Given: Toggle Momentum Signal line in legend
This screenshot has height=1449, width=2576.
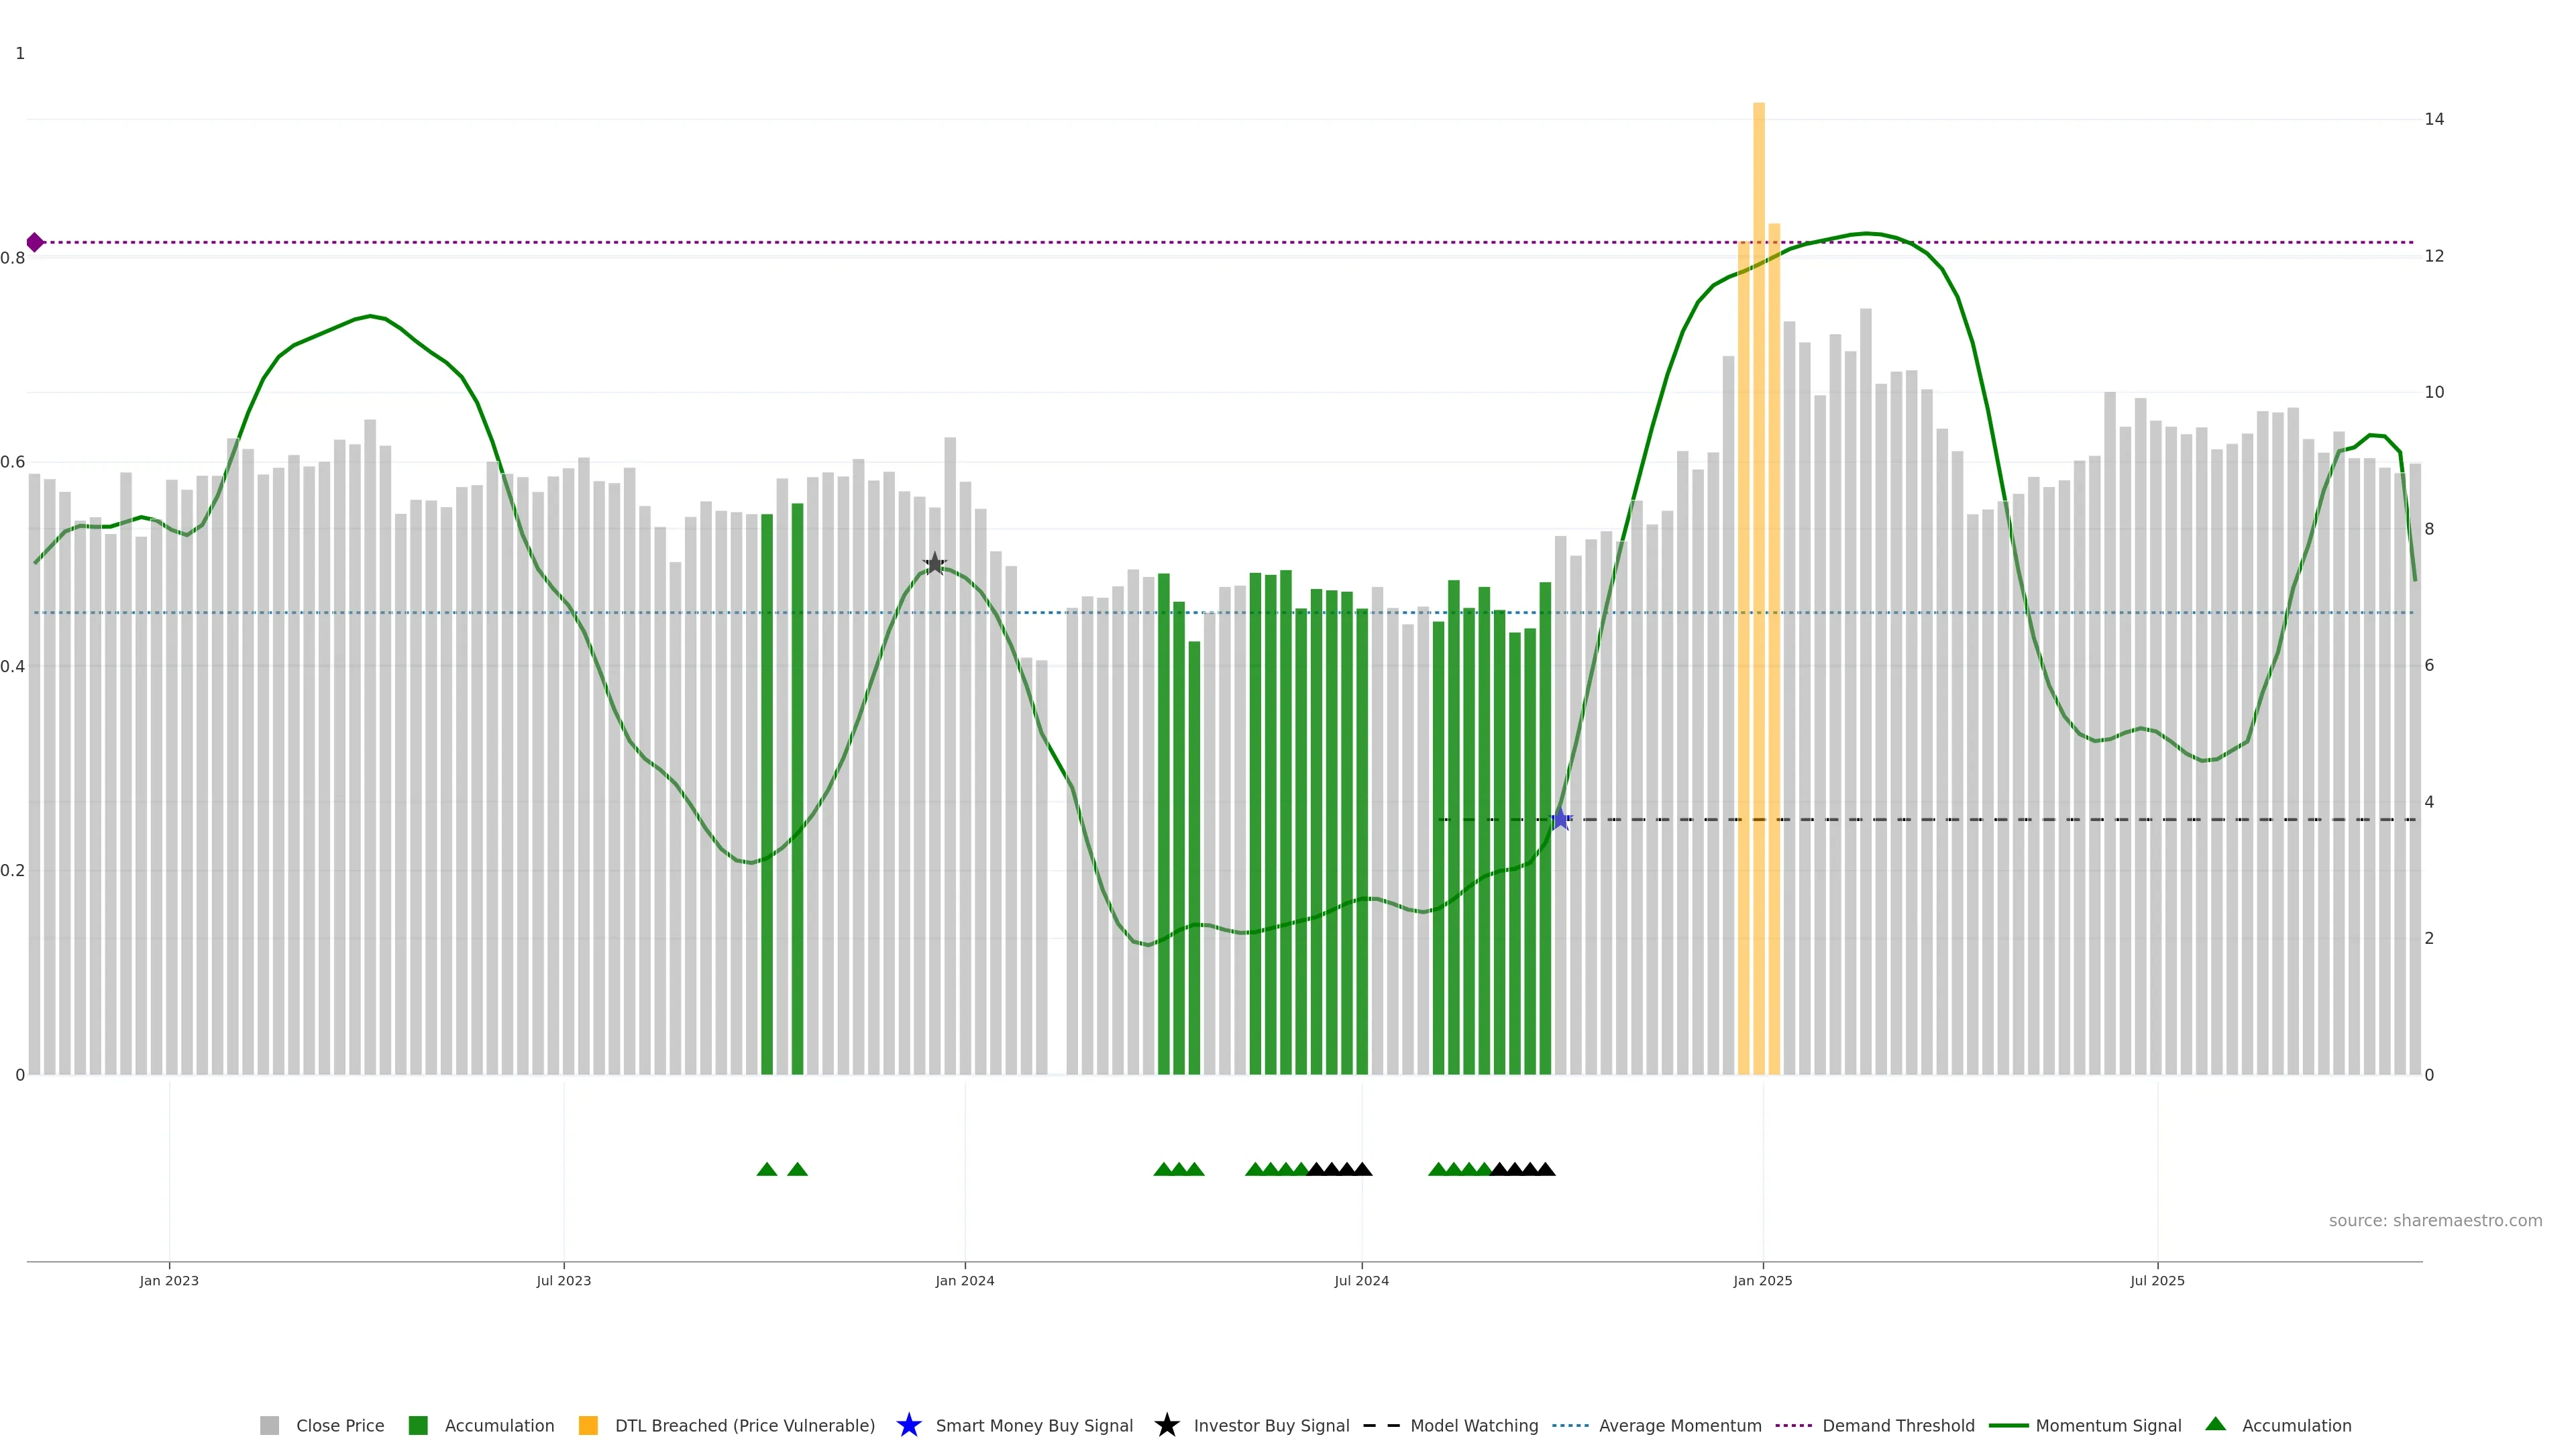Looking at the screenshot, I should [2108, 1426].
